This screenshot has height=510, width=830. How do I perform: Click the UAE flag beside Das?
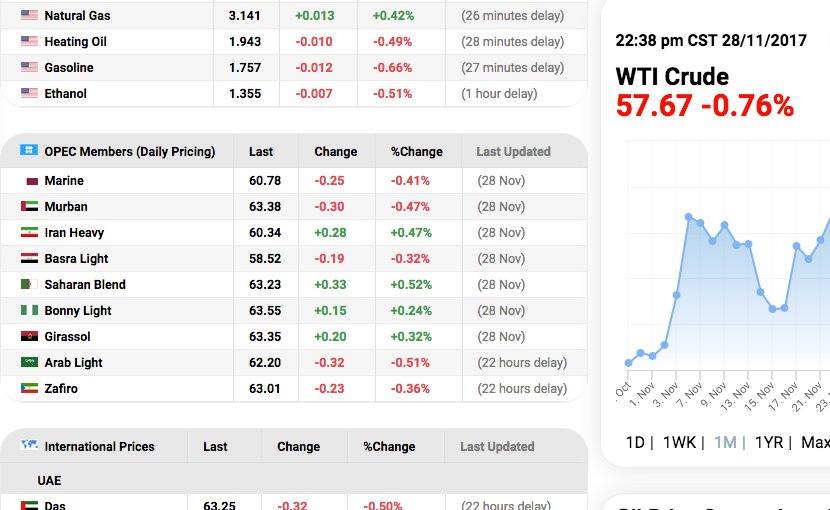coord(29,505)
